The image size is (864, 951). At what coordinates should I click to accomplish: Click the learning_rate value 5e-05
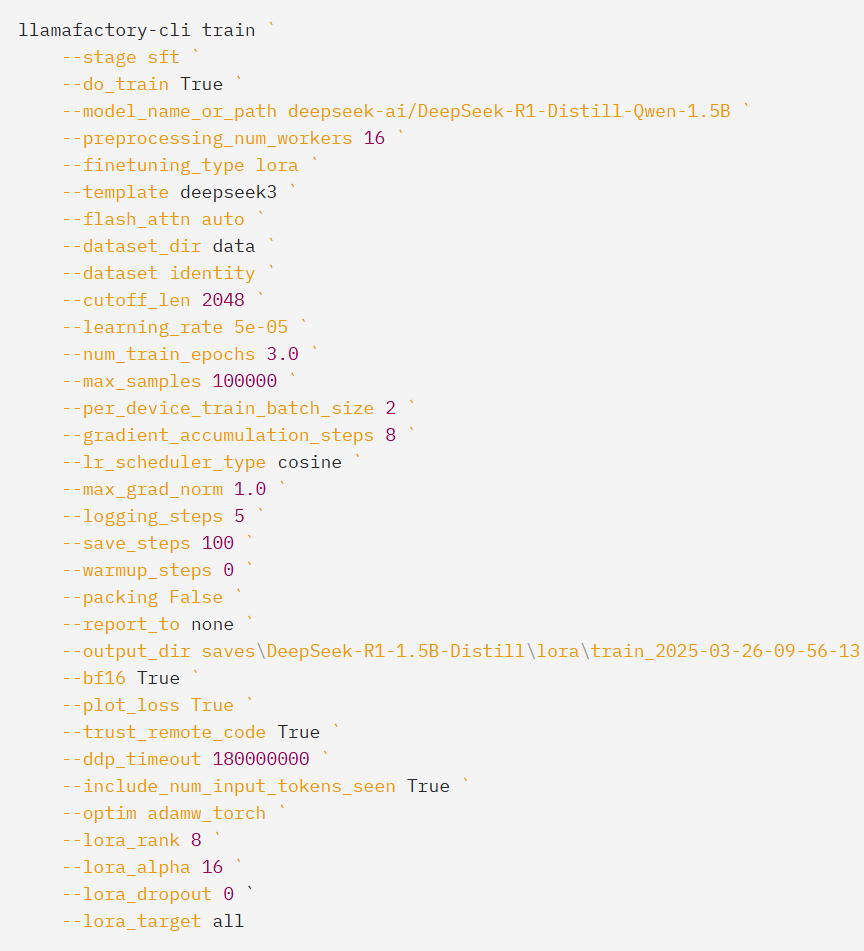click(261, 327)
